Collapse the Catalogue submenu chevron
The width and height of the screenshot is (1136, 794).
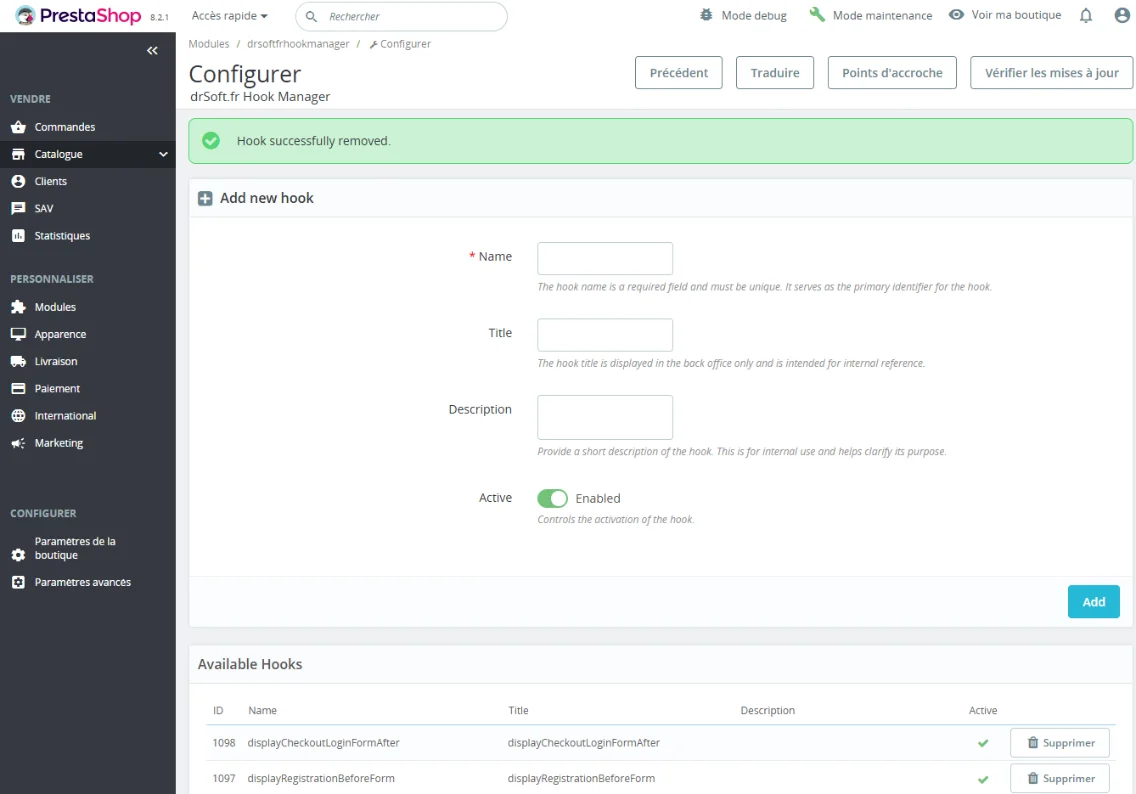[x=162, y=154]
